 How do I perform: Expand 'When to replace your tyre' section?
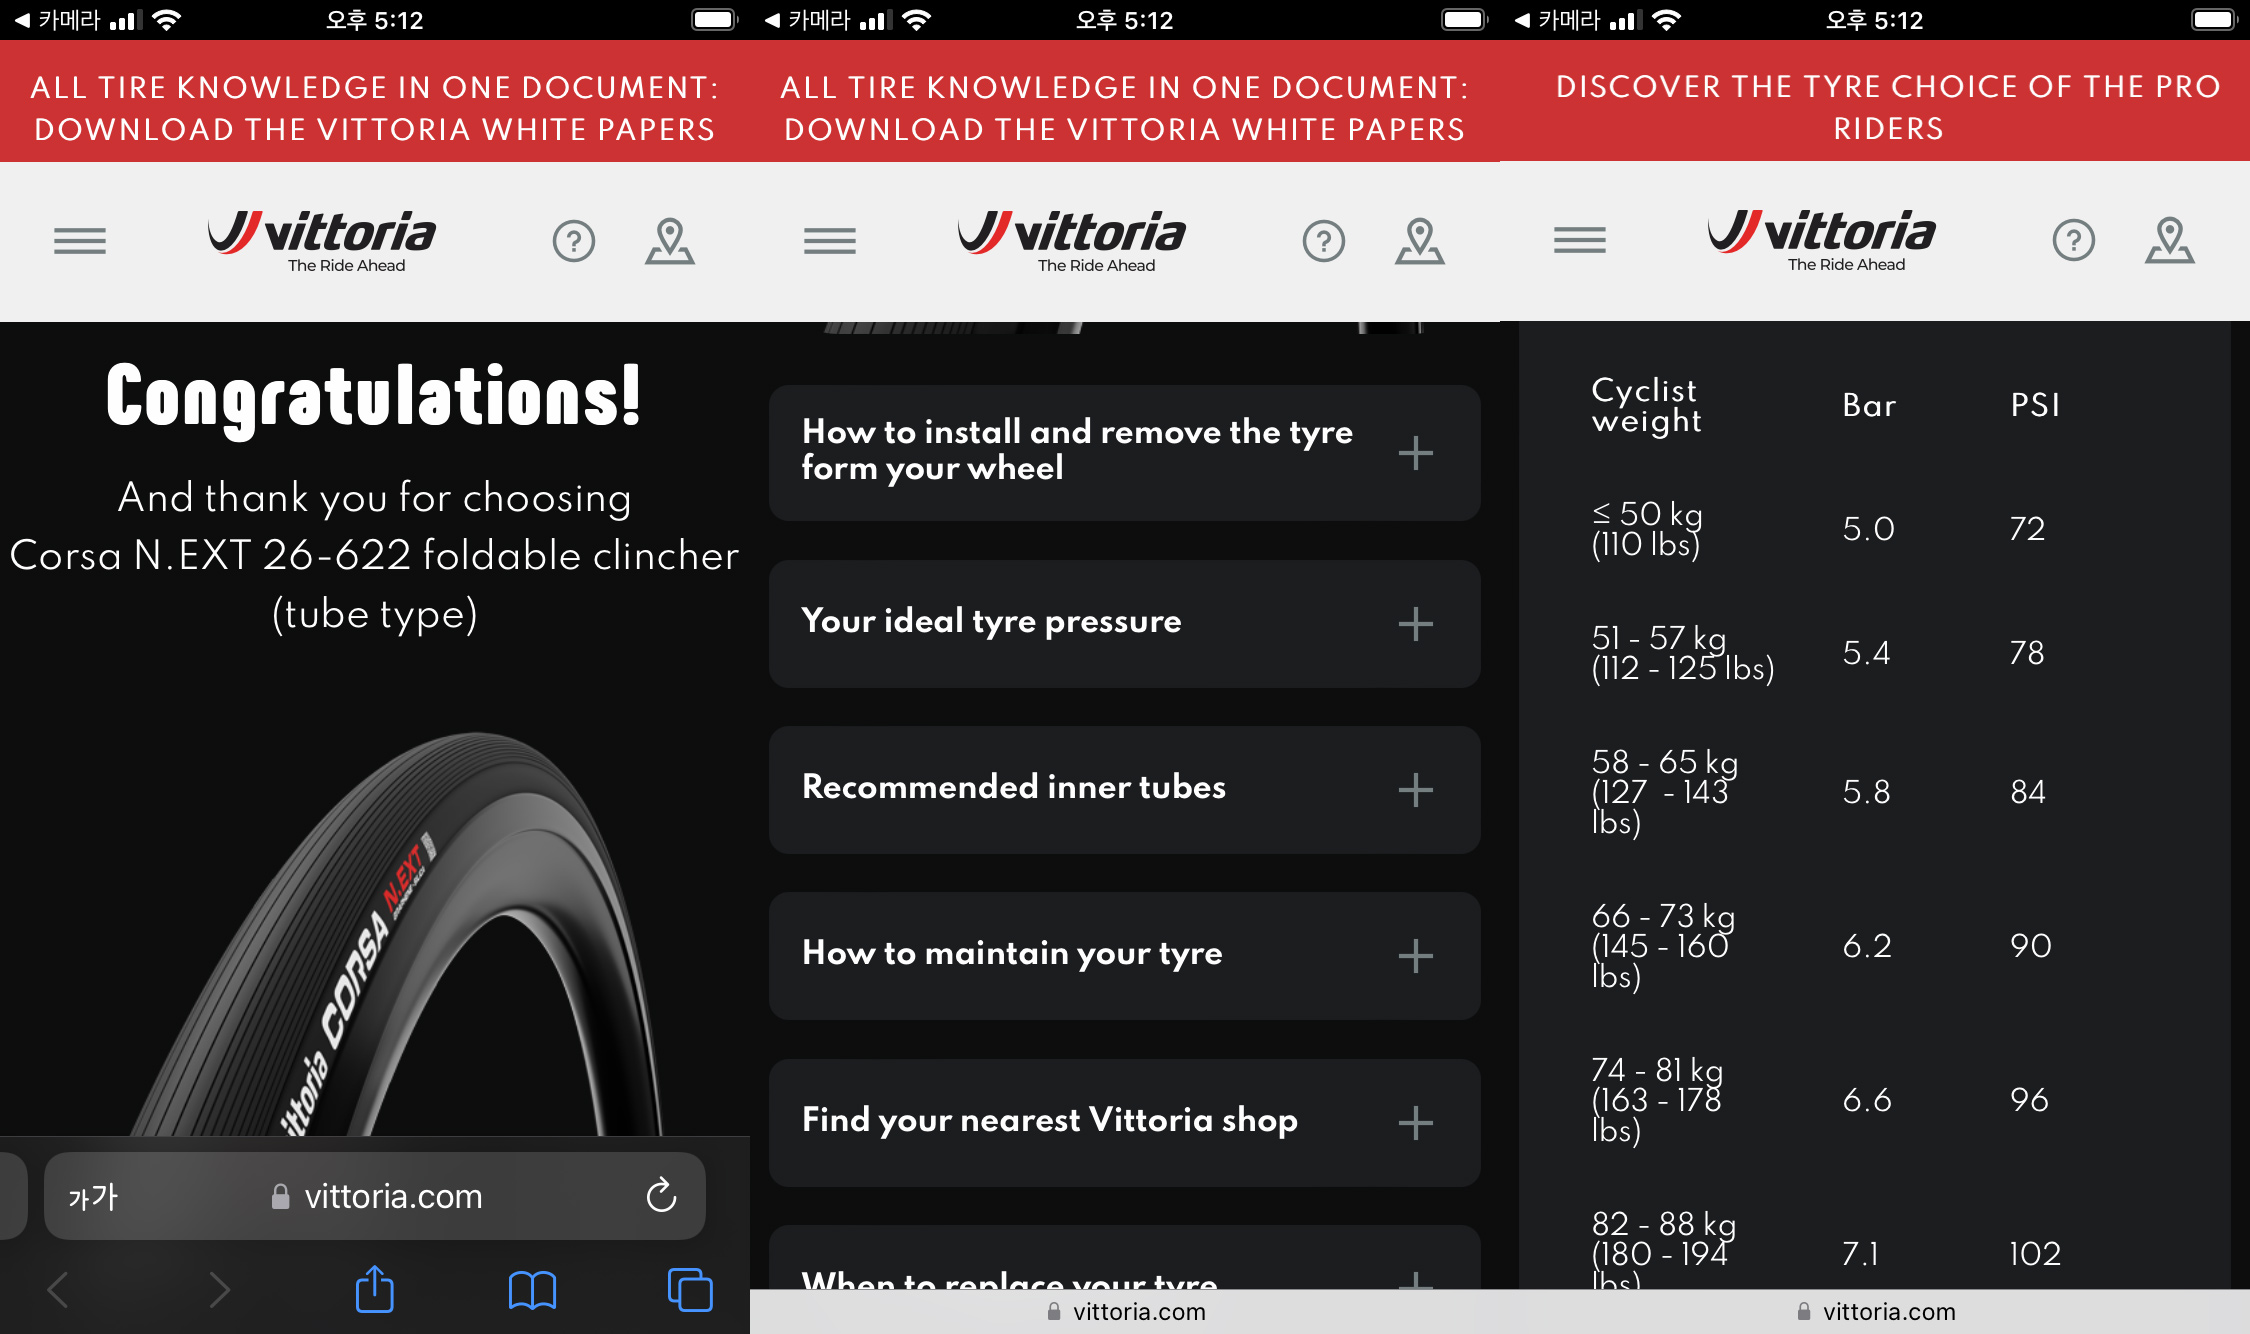(1124, 1257)
